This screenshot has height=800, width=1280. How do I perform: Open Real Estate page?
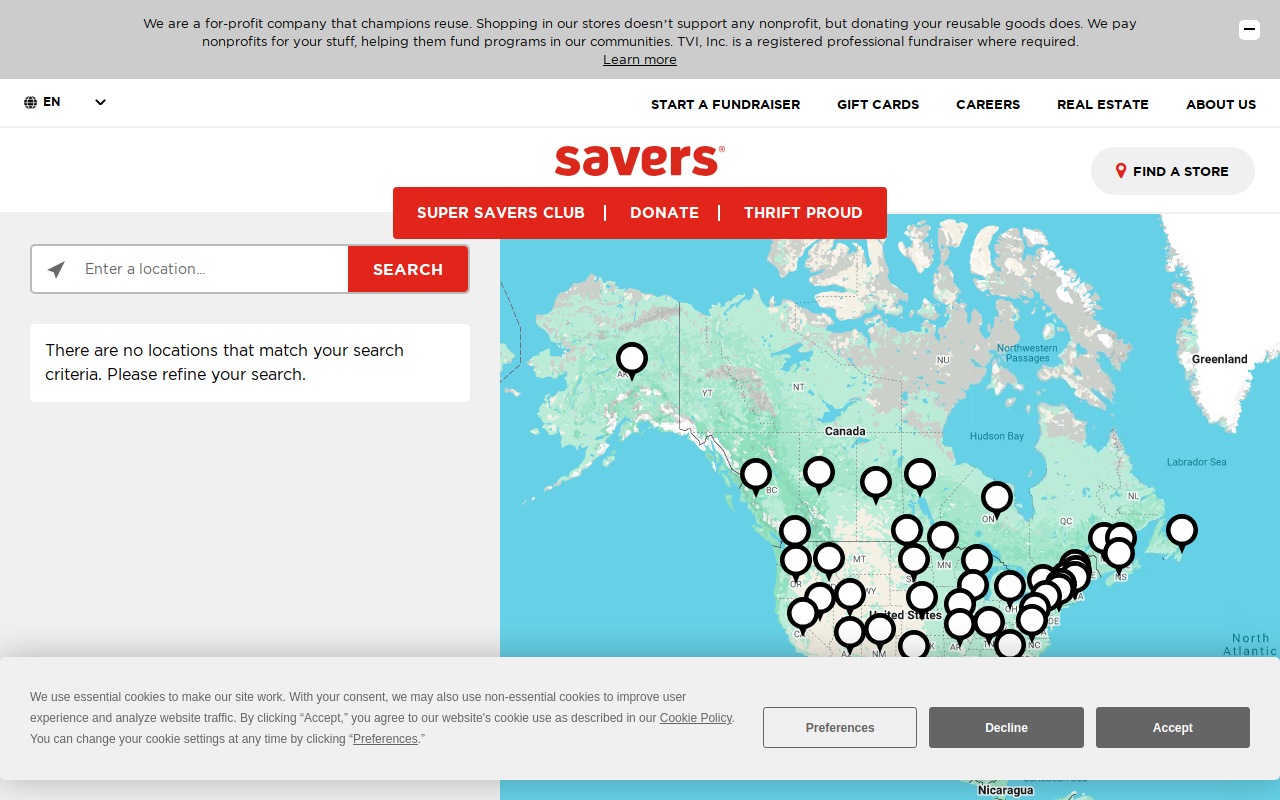click(1103, 104)
